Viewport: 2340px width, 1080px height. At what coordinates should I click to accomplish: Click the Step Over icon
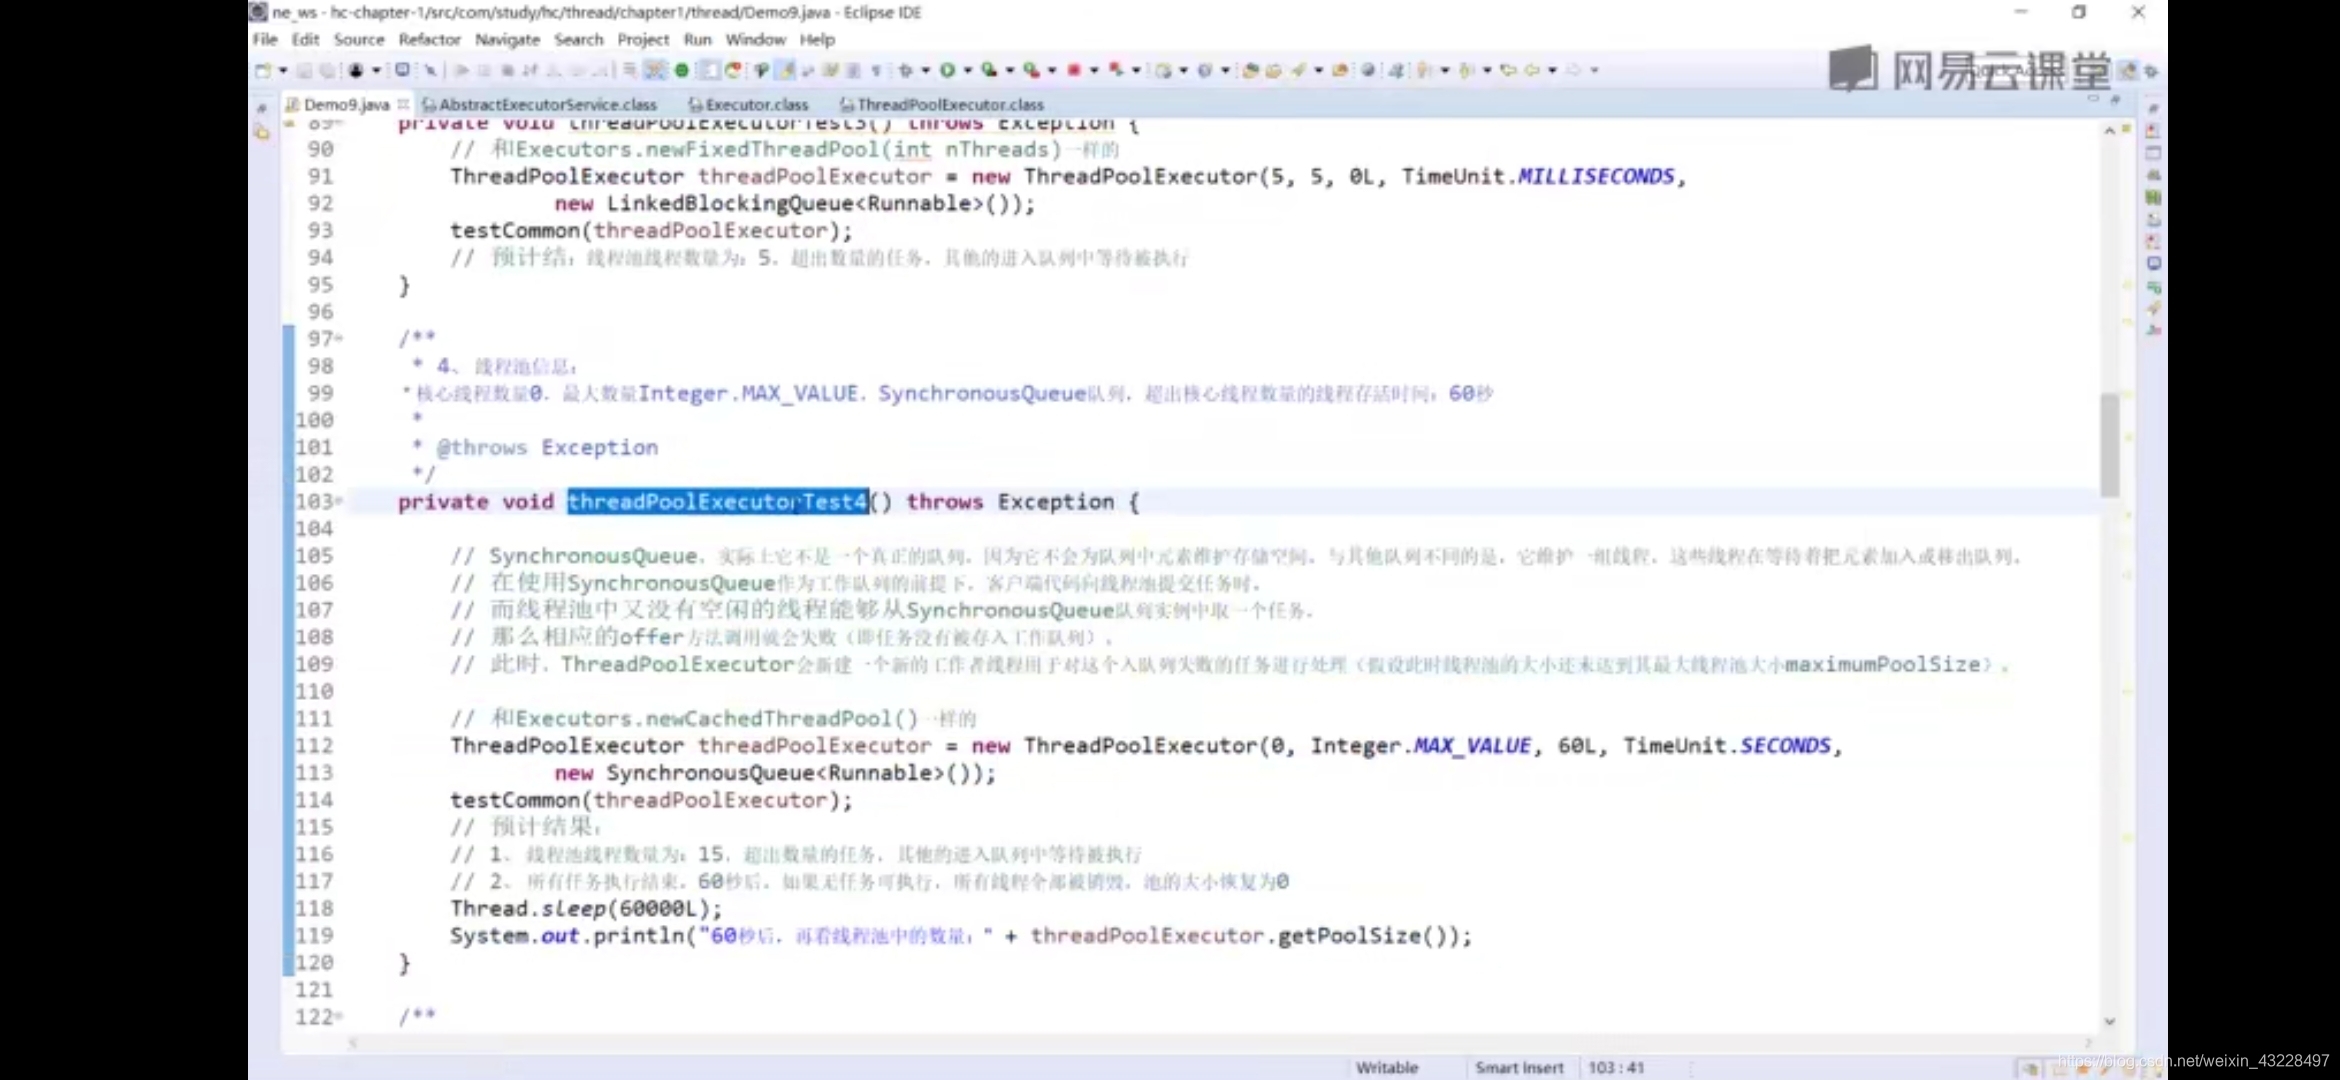tap(577, 70)
